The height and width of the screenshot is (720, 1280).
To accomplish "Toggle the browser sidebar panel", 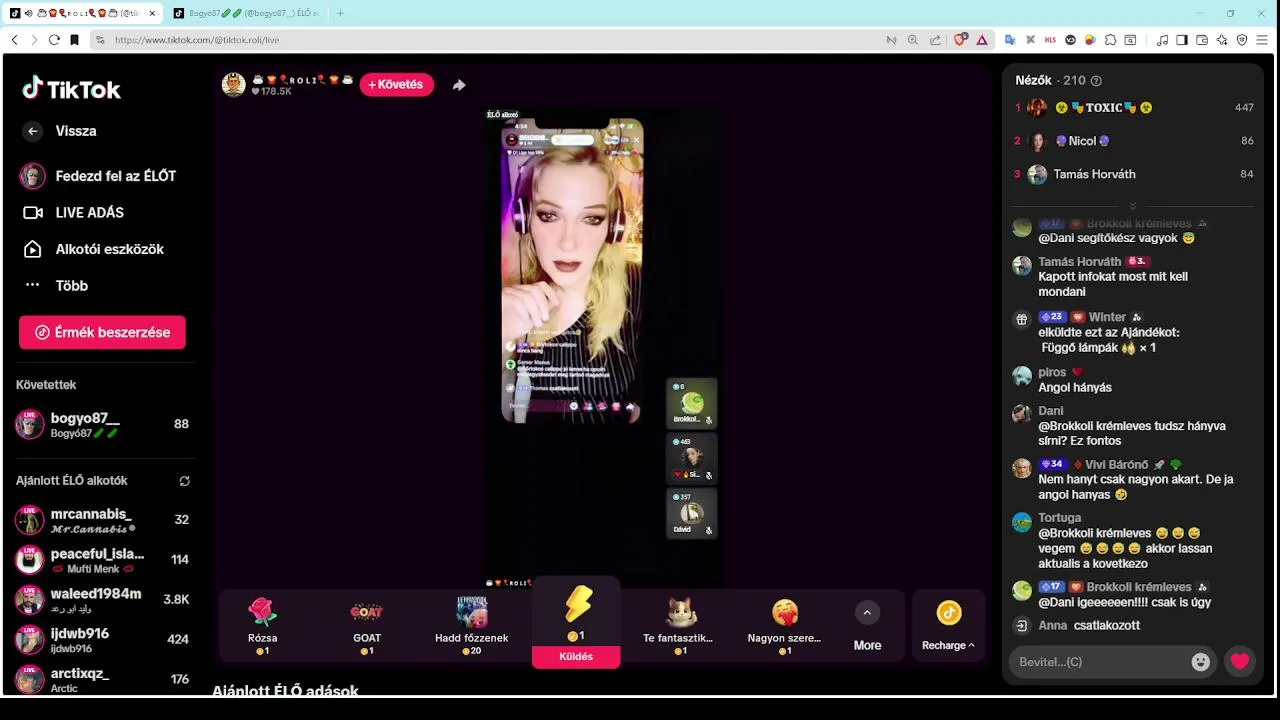I will tap(1182, 40).
